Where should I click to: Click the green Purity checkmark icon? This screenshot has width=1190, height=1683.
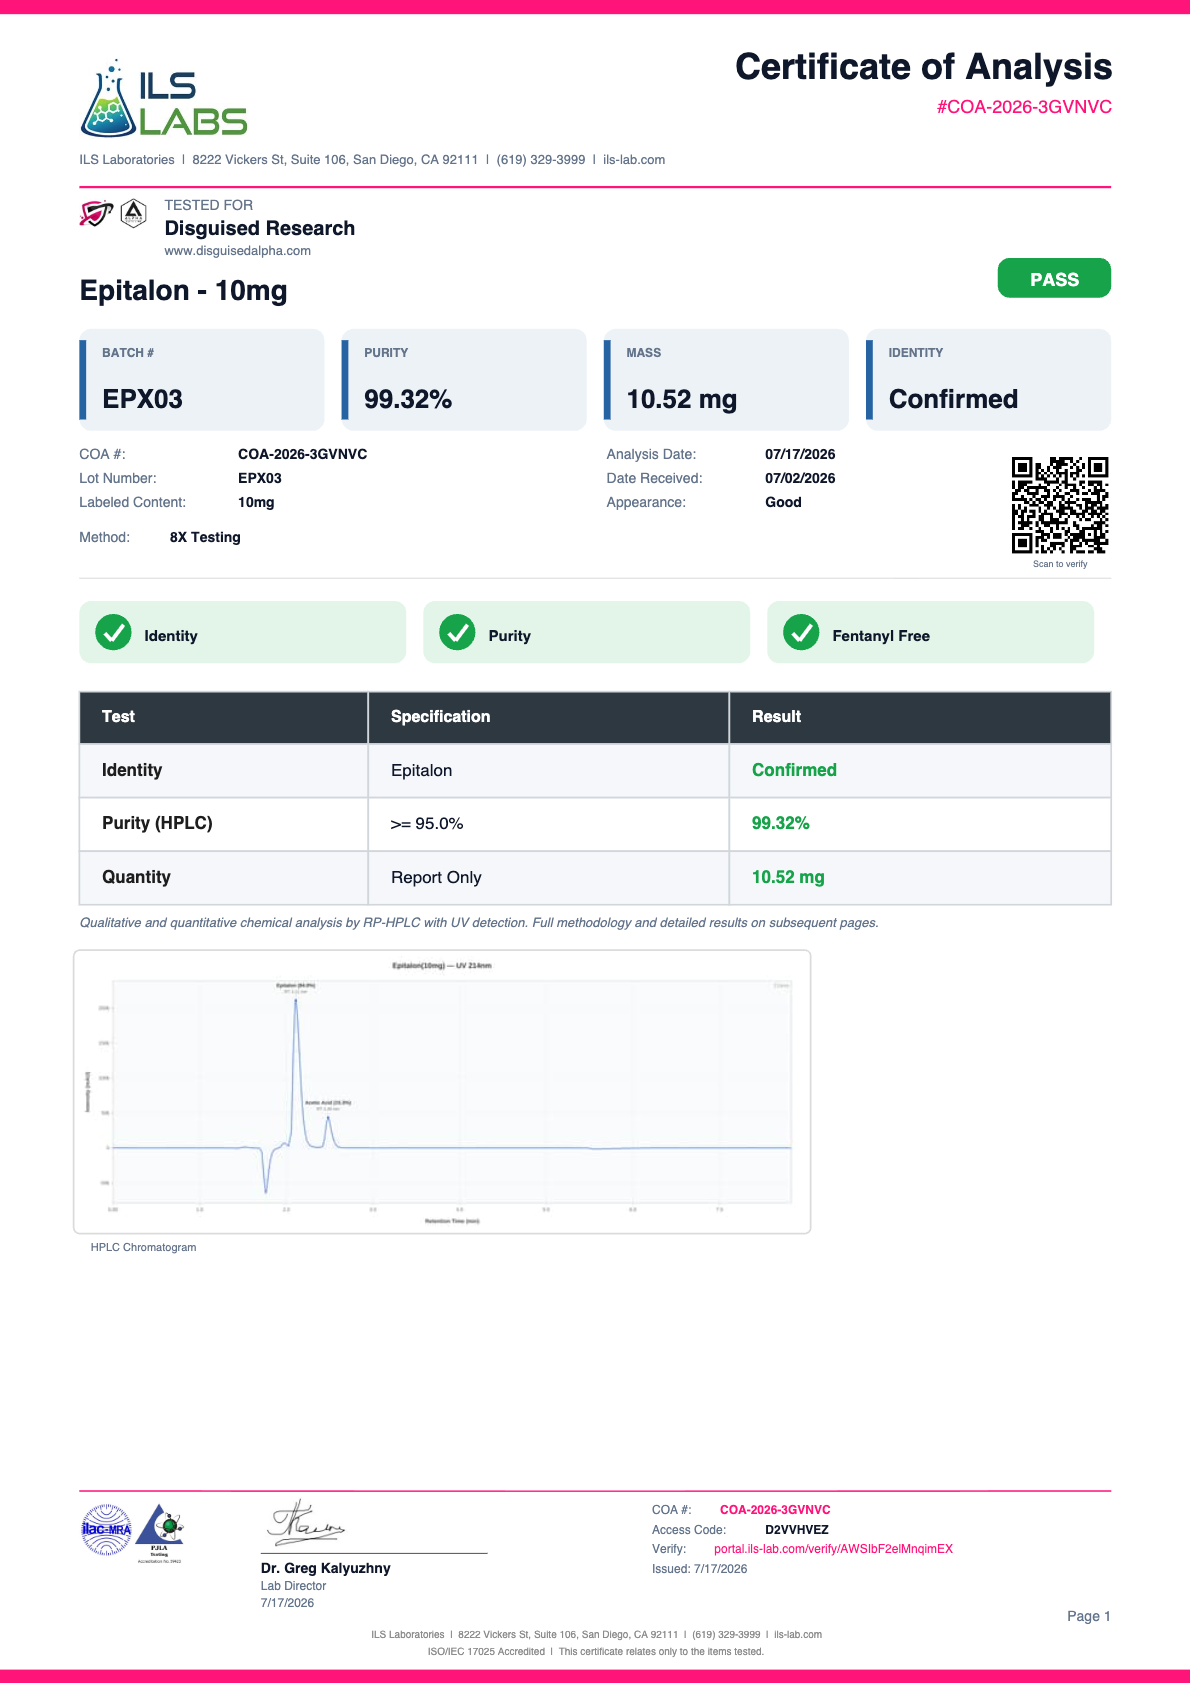coord(458,632)
